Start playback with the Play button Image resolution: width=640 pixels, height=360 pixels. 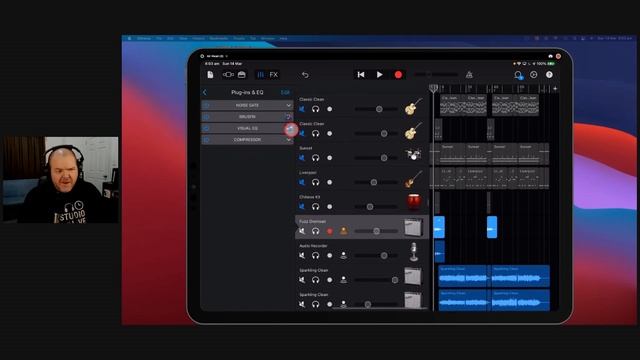pos(380,75)
